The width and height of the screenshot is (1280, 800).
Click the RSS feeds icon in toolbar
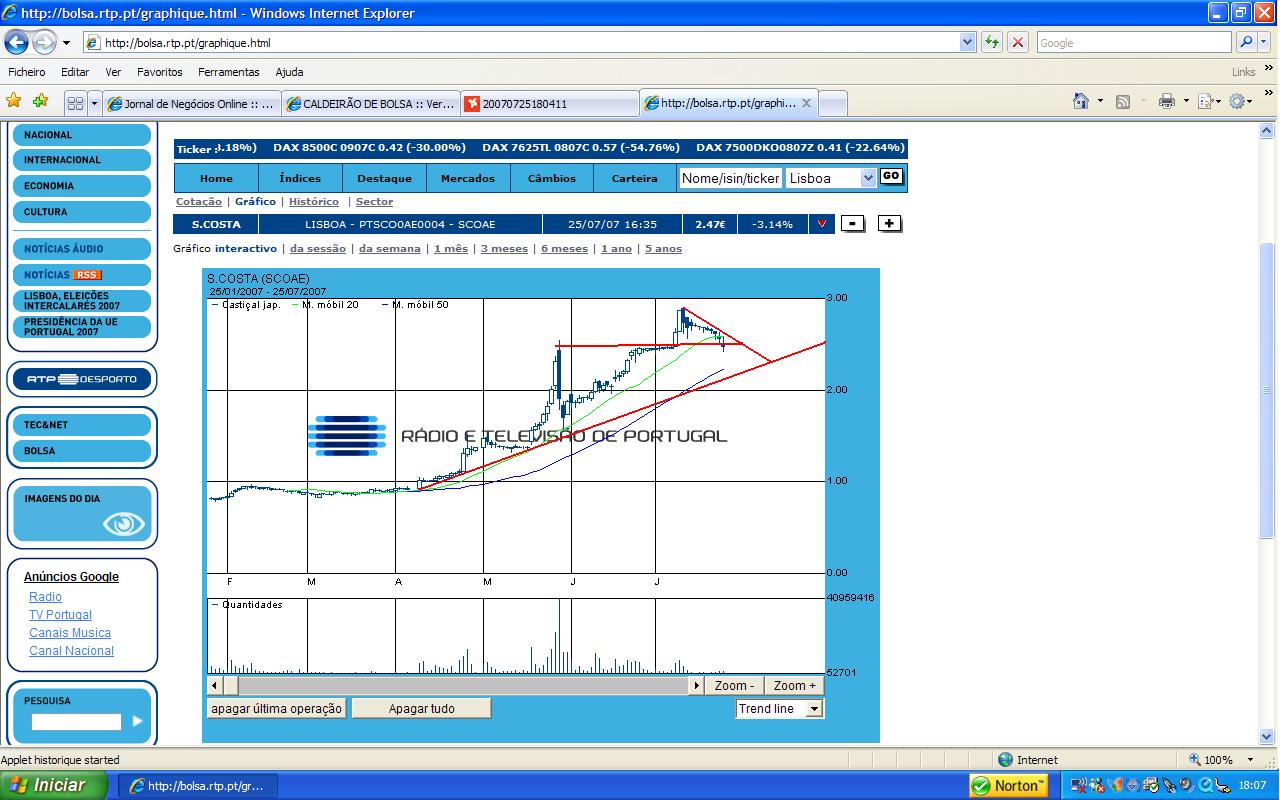point(1123,101)
